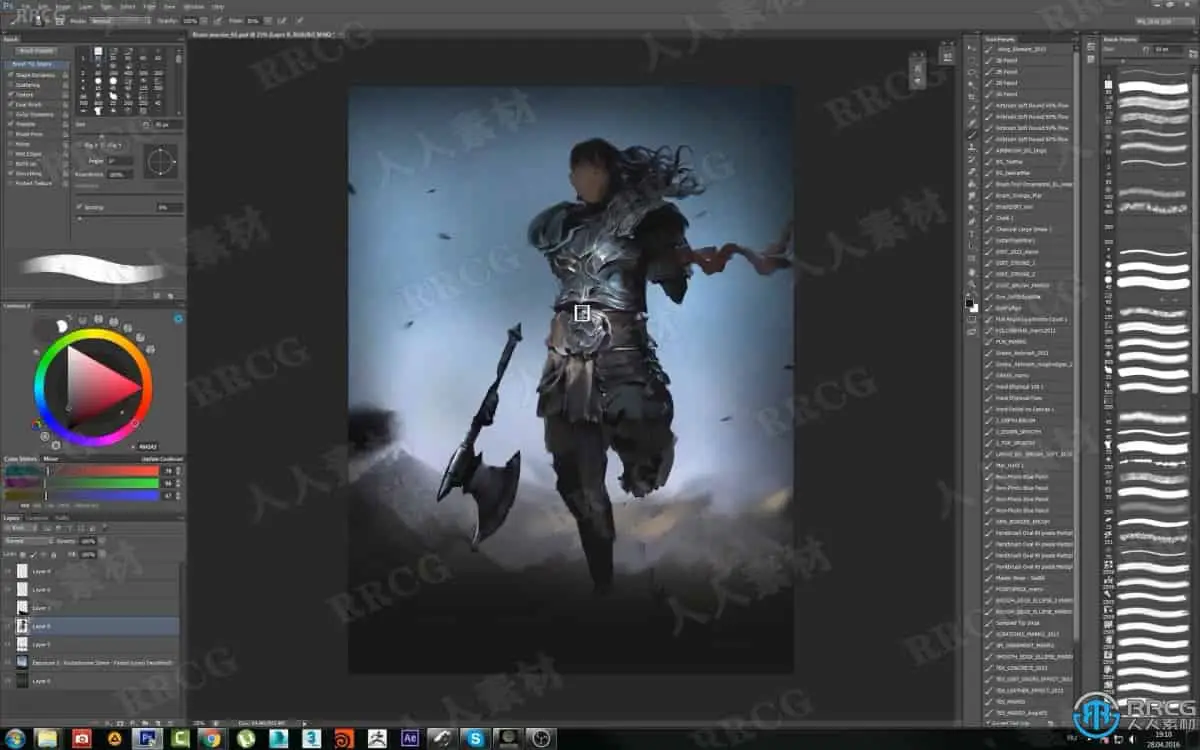Open the brush preset picker dropdown
Image resolution: width=1200 pixels, height=750 pixels.
[x=40, y=21]
